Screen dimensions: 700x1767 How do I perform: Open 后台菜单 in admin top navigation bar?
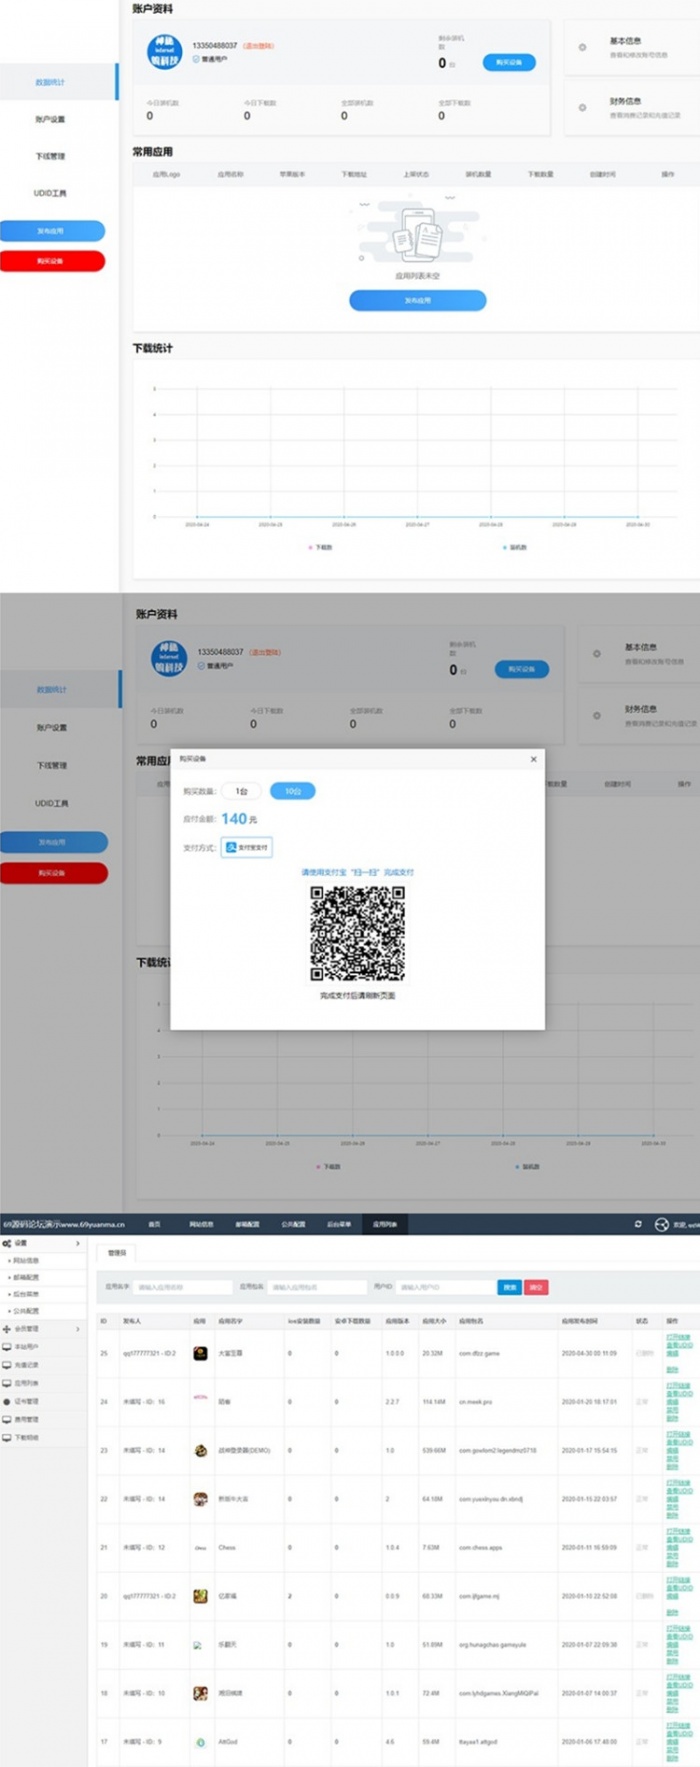(339, 1224)
